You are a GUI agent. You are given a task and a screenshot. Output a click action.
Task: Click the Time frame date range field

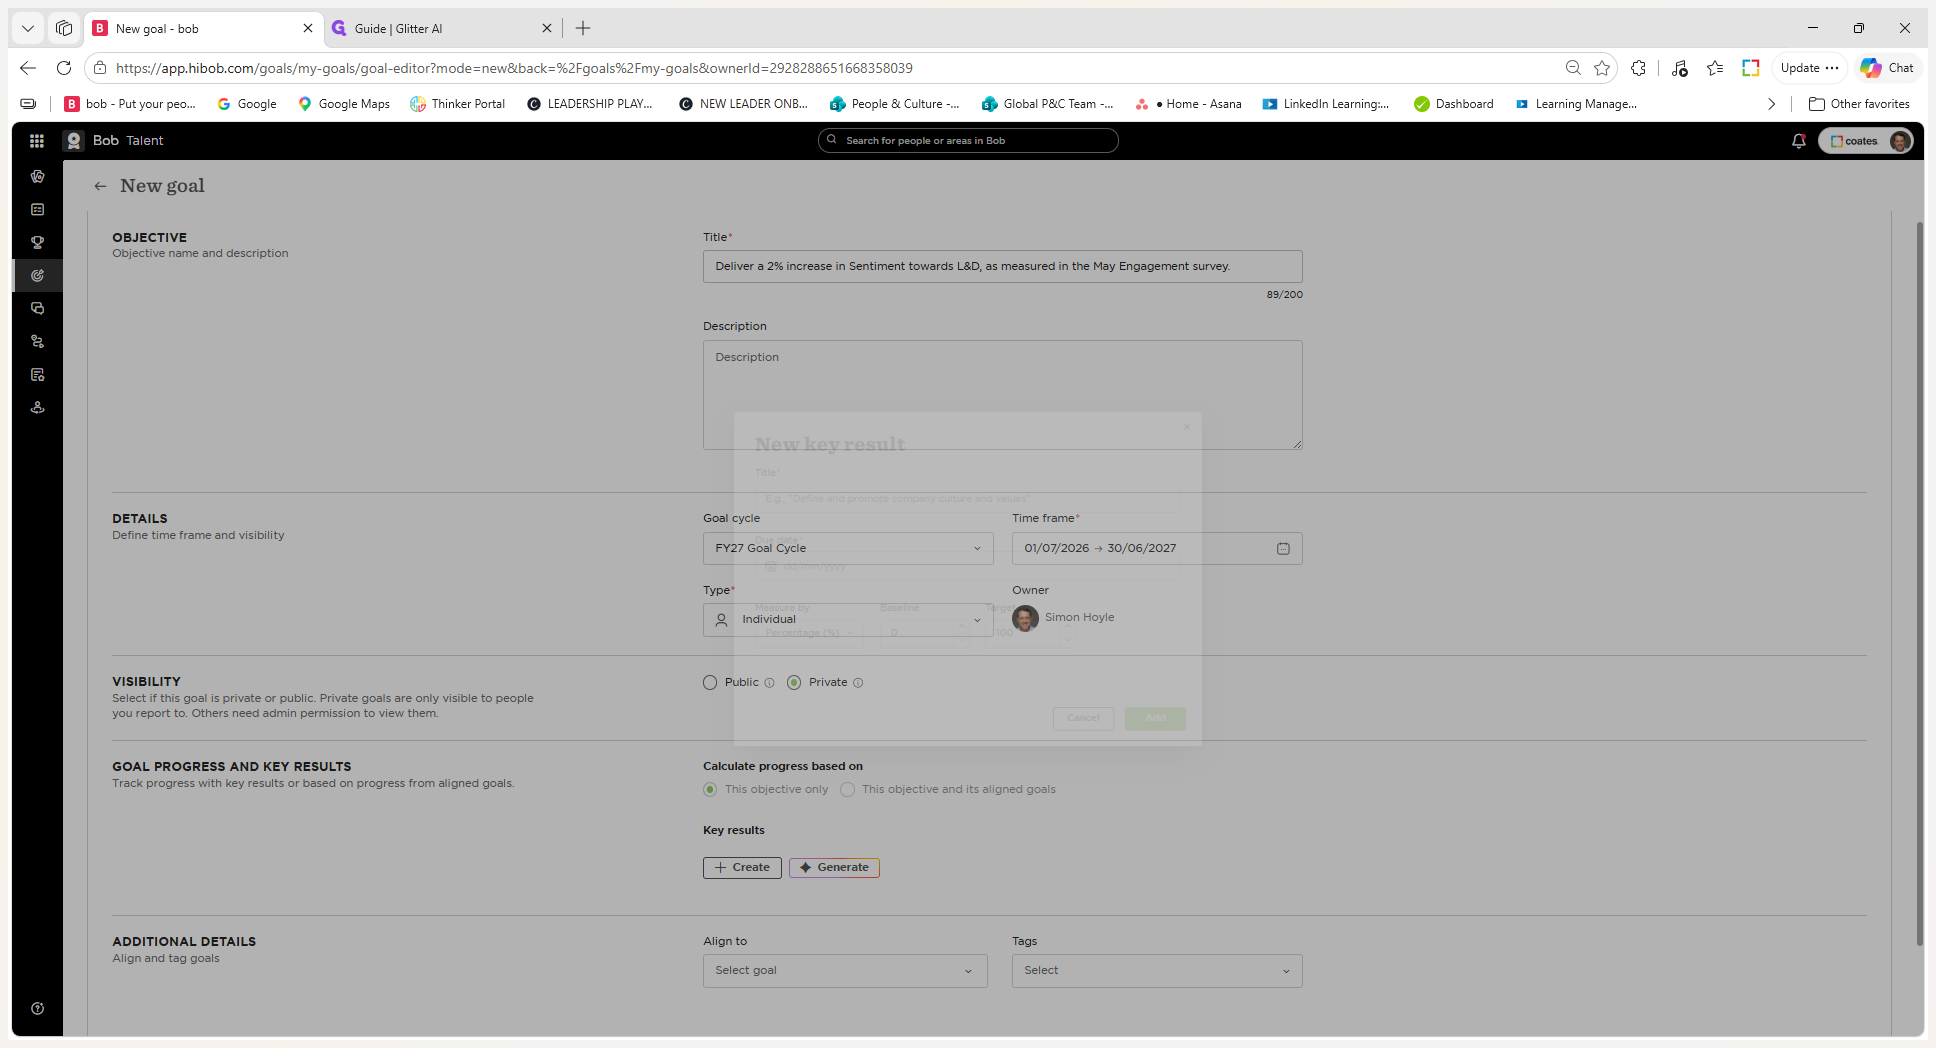click(1157, 548)
